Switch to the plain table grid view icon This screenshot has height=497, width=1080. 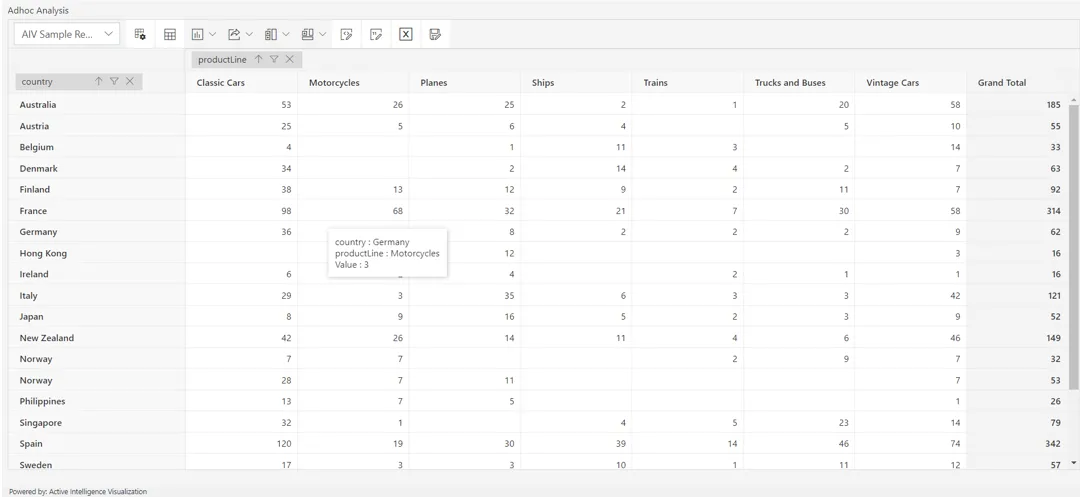pos(169,34)
